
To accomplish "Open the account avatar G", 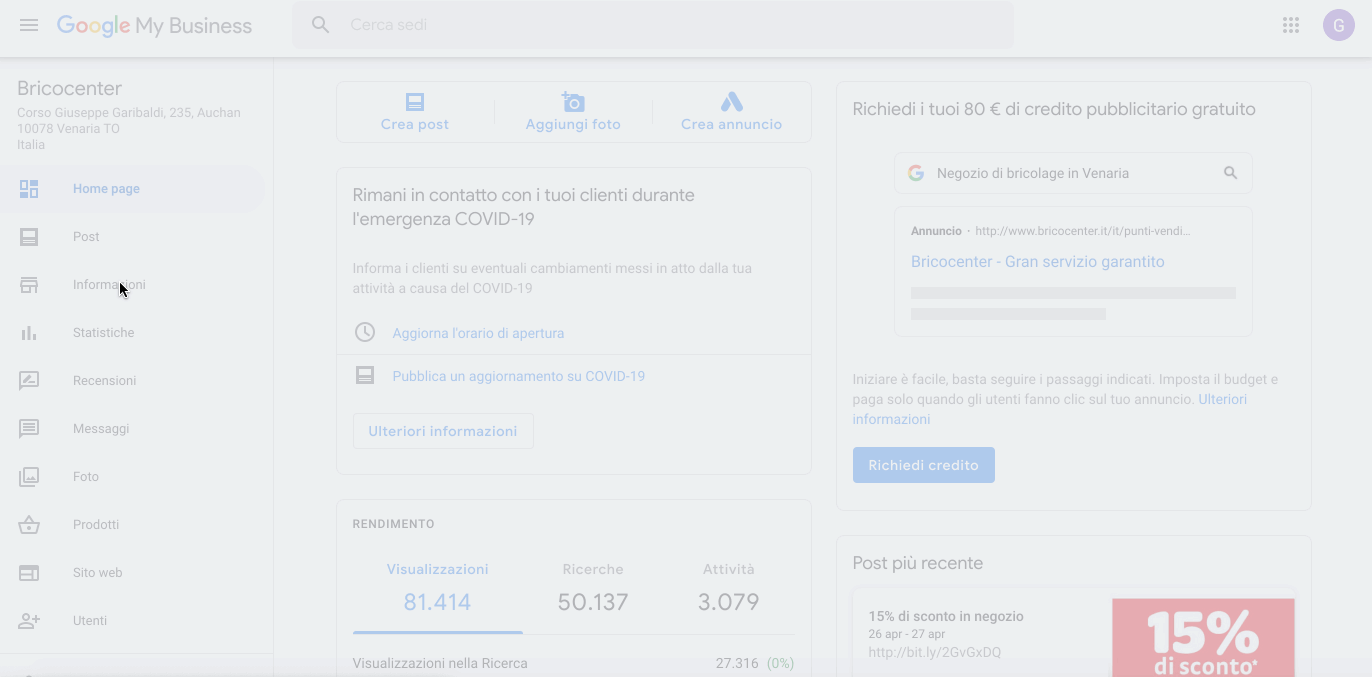I will point(1338,25).
